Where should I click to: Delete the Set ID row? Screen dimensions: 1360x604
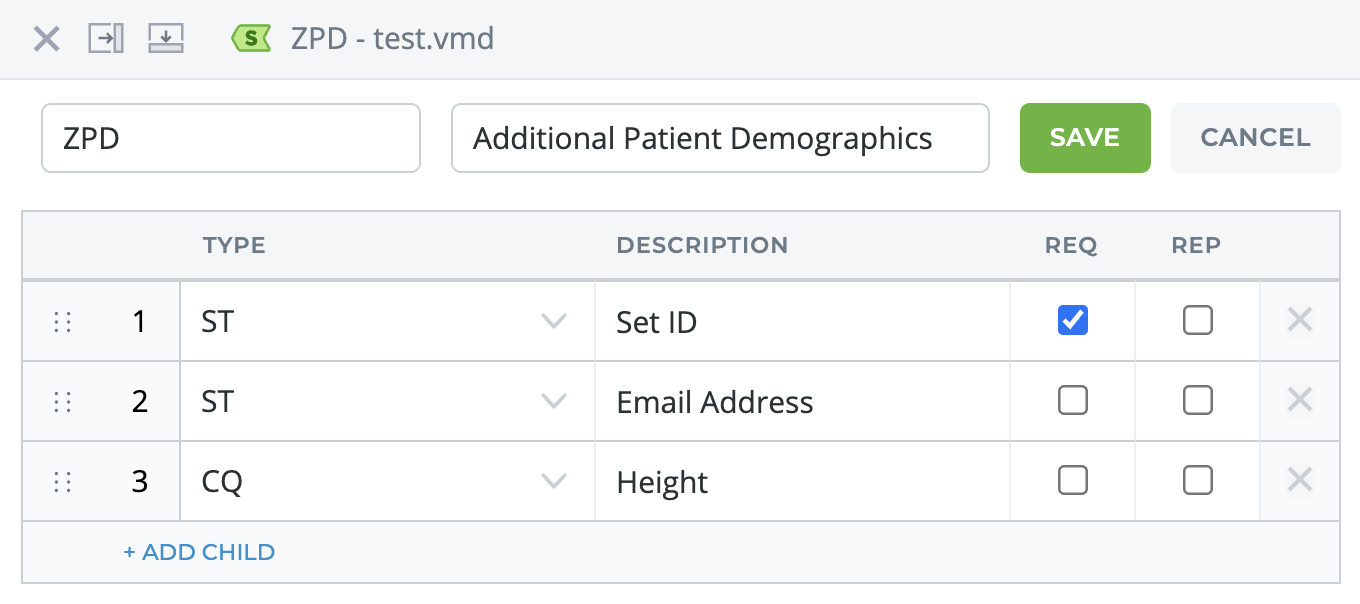coord(1299,320)
